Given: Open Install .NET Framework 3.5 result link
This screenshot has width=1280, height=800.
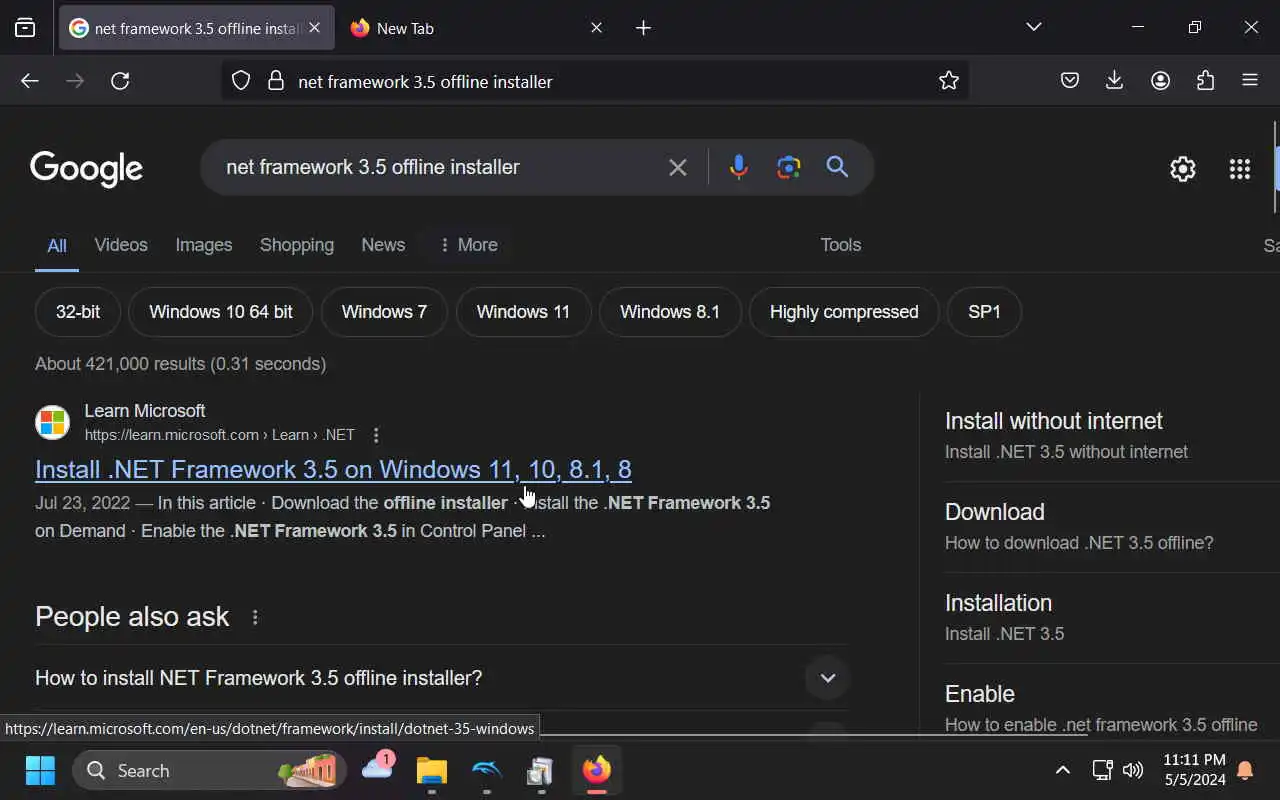Looking at the screenshot, I should tap(333, 469).
